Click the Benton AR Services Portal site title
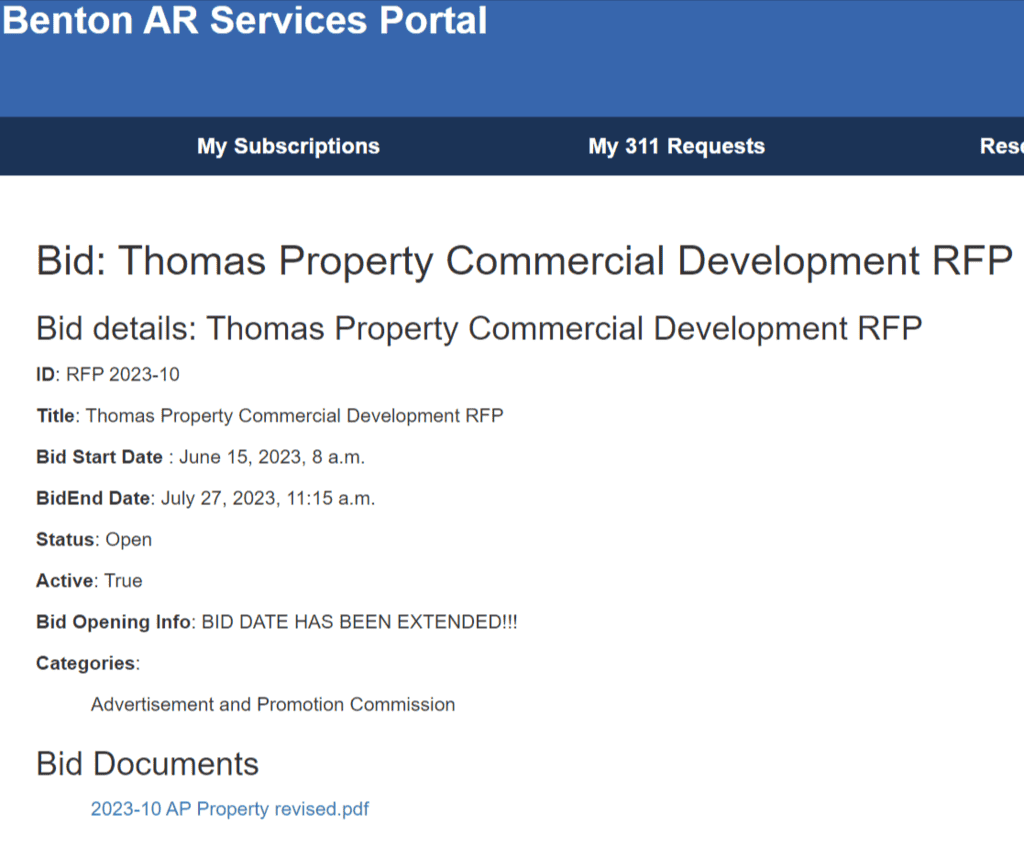Screen dimensions: 1024x847 click(244, 20)
